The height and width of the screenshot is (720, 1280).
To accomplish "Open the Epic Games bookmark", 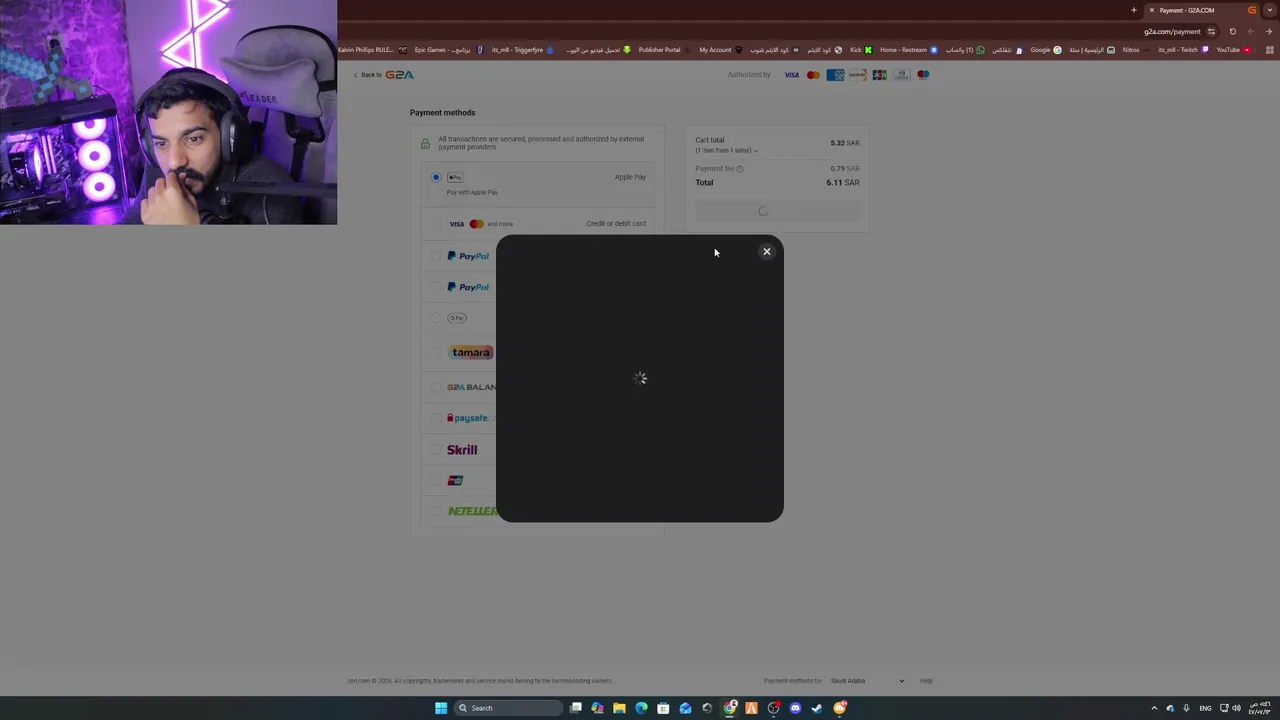I will pos(448,50).
